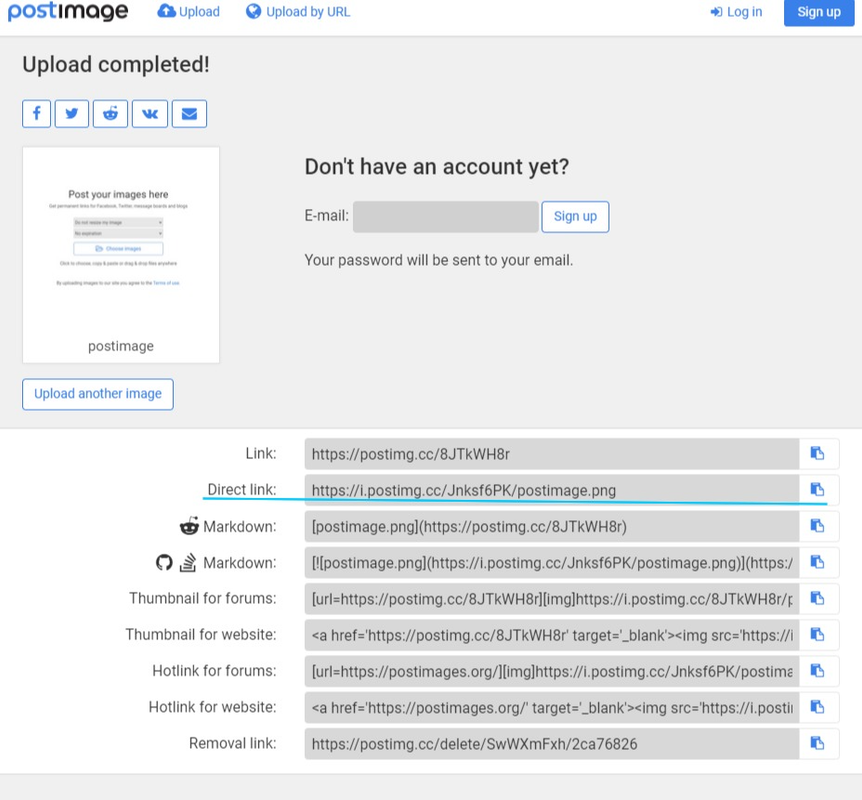Click the 'Upload completed!' heading

click(116, 65)
